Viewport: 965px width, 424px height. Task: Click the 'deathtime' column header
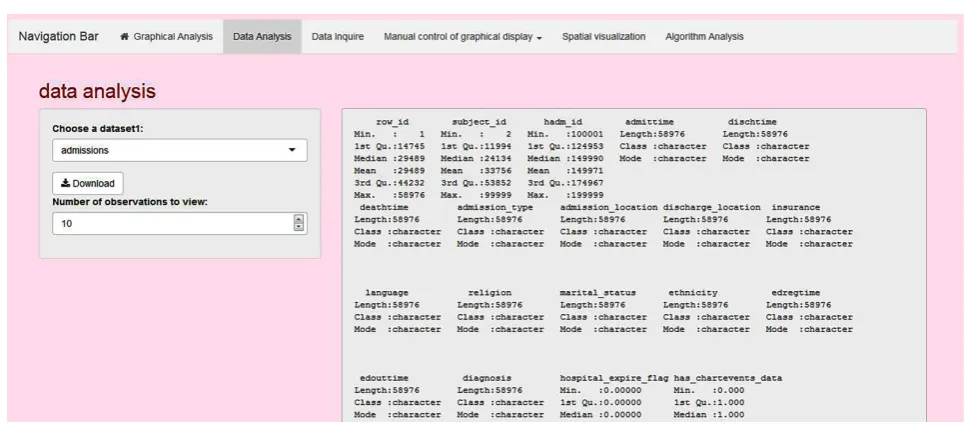(384, 207)
